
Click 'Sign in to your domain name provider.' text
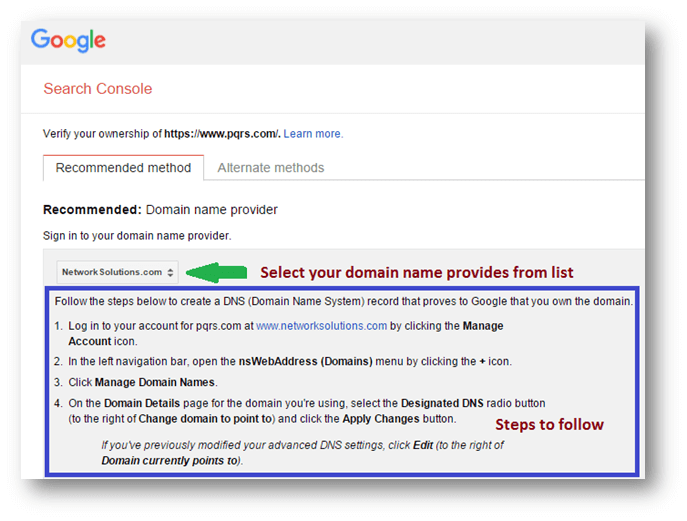[x=137, y=236]
